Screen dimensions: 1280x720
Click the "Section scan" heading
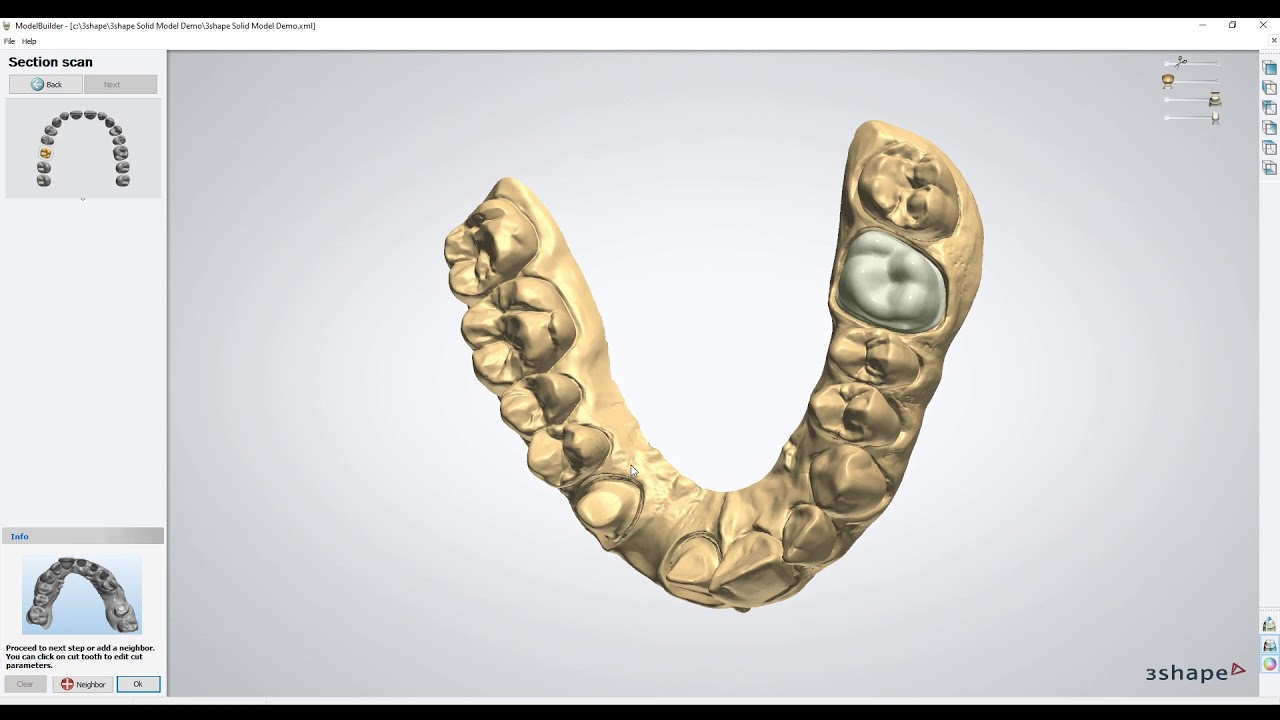pos(50,62)
